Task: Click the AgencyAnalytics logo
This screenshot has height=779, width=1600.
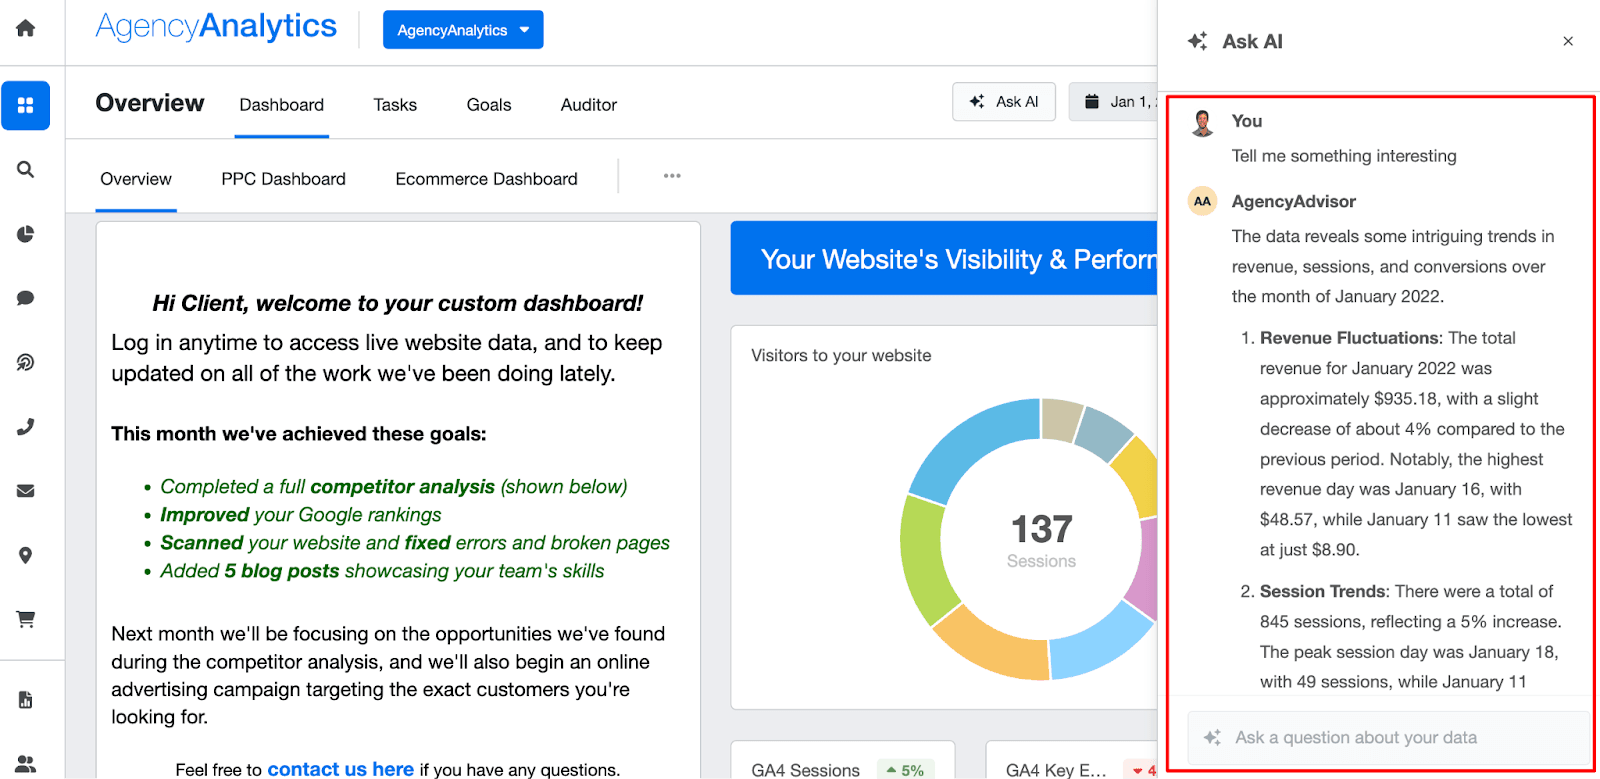Action: 216,27
